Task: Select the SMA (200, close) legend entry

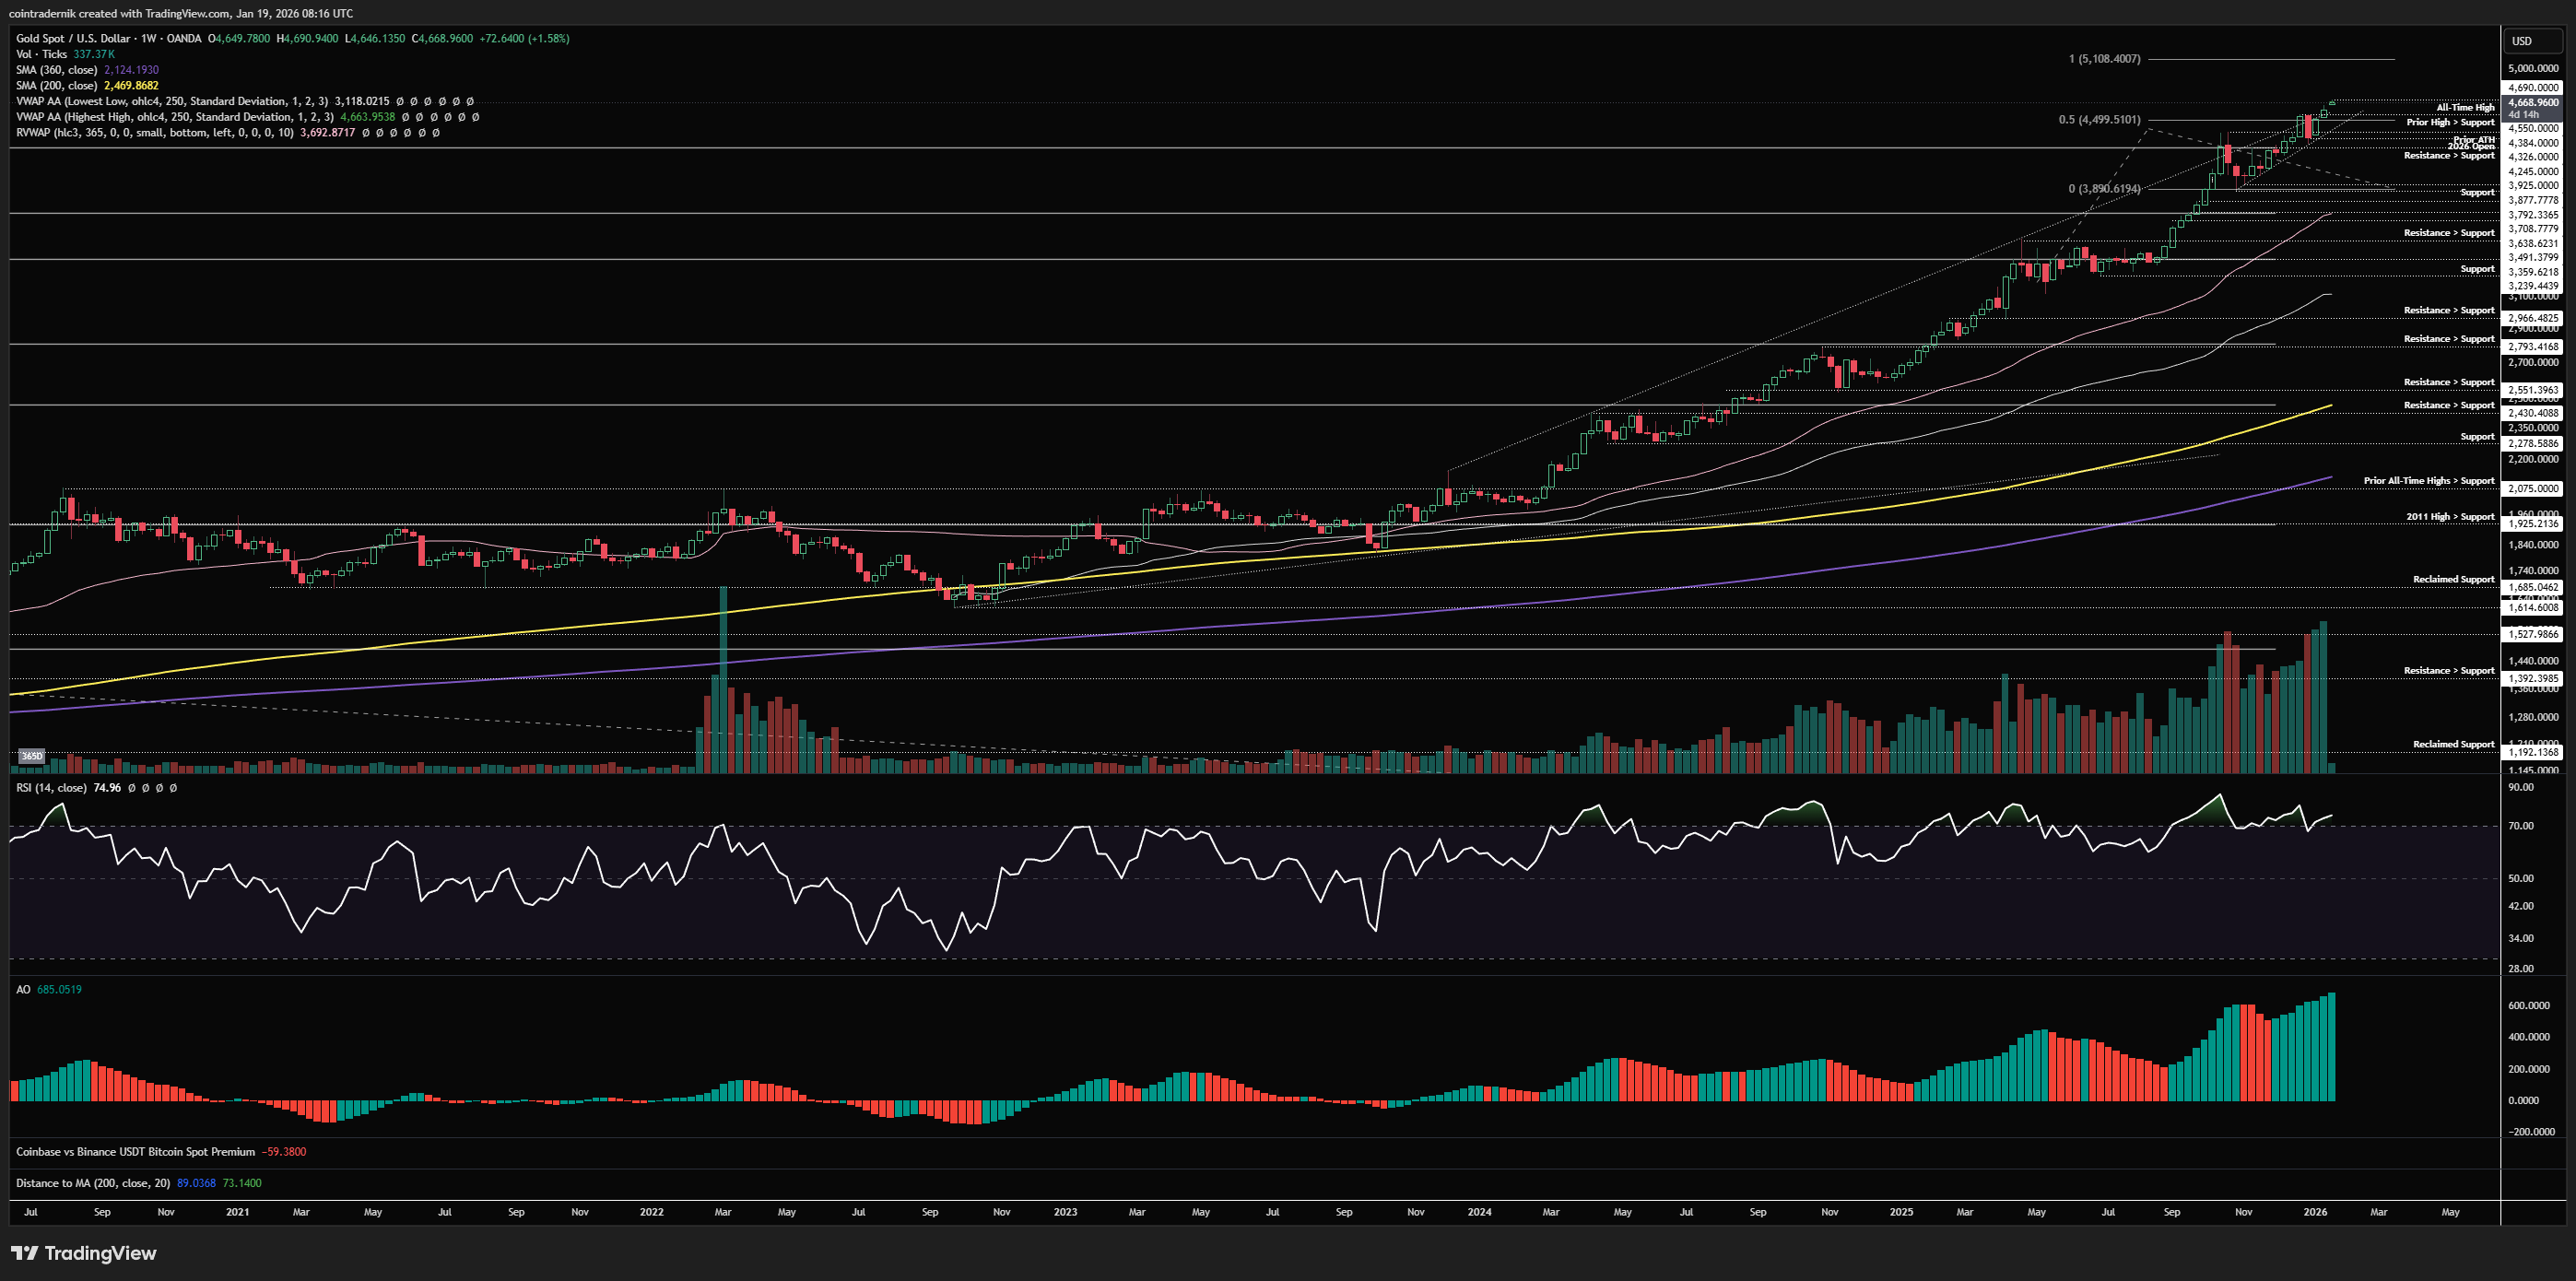Action: click(57, 86)
